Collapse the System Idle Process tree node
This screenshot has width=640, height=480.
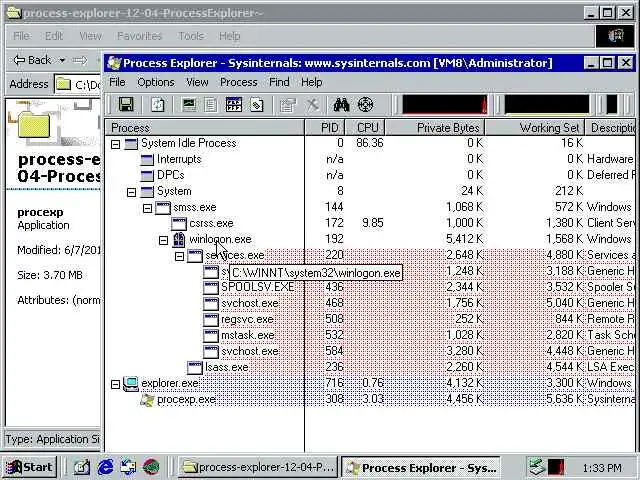point(116,144)
